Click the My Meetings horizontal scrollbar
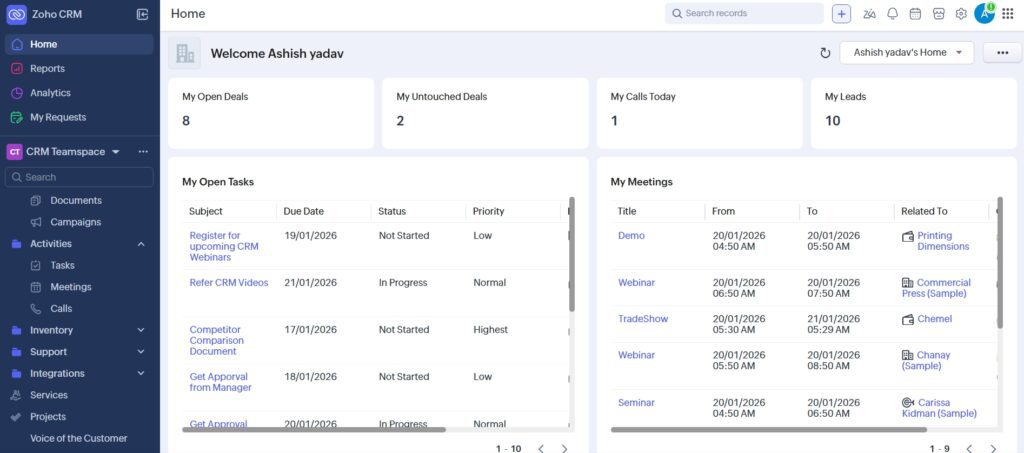This screenshot has height=453, width=1024. pyautogui.click(x=769, y=430)
